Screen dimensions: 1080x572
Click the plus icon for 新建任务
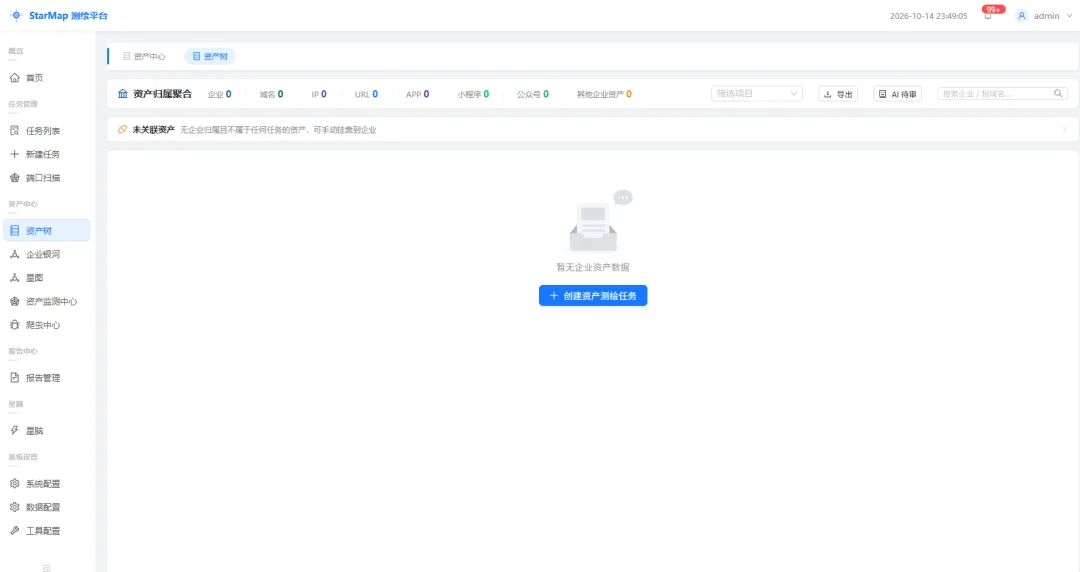[14, 154]
